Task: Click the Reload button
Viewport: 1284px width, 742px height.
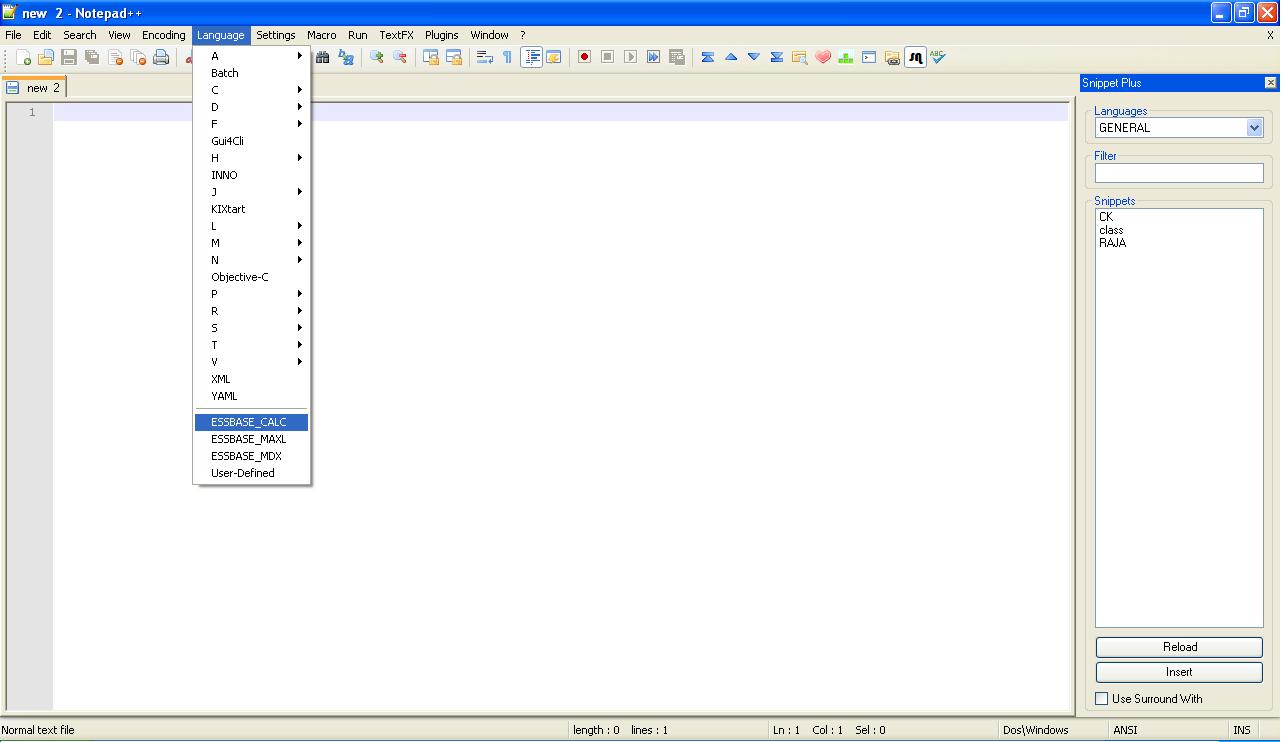Action: (x=1179, y=647)
